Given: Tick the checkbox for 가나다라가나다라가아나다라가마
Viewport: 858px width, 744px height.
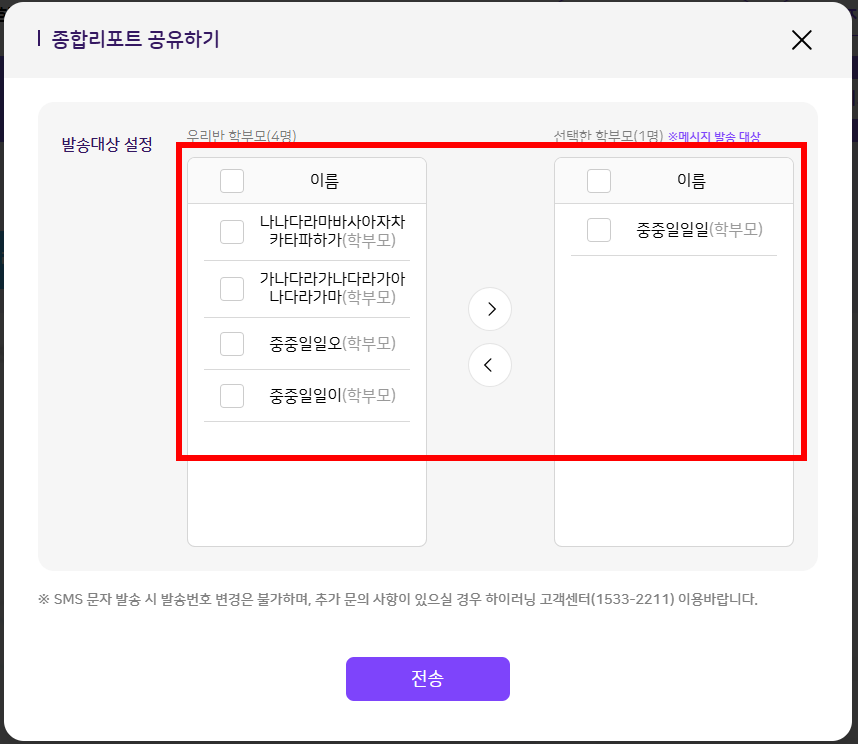Looking at the screenshot, I should coord(232,289).
